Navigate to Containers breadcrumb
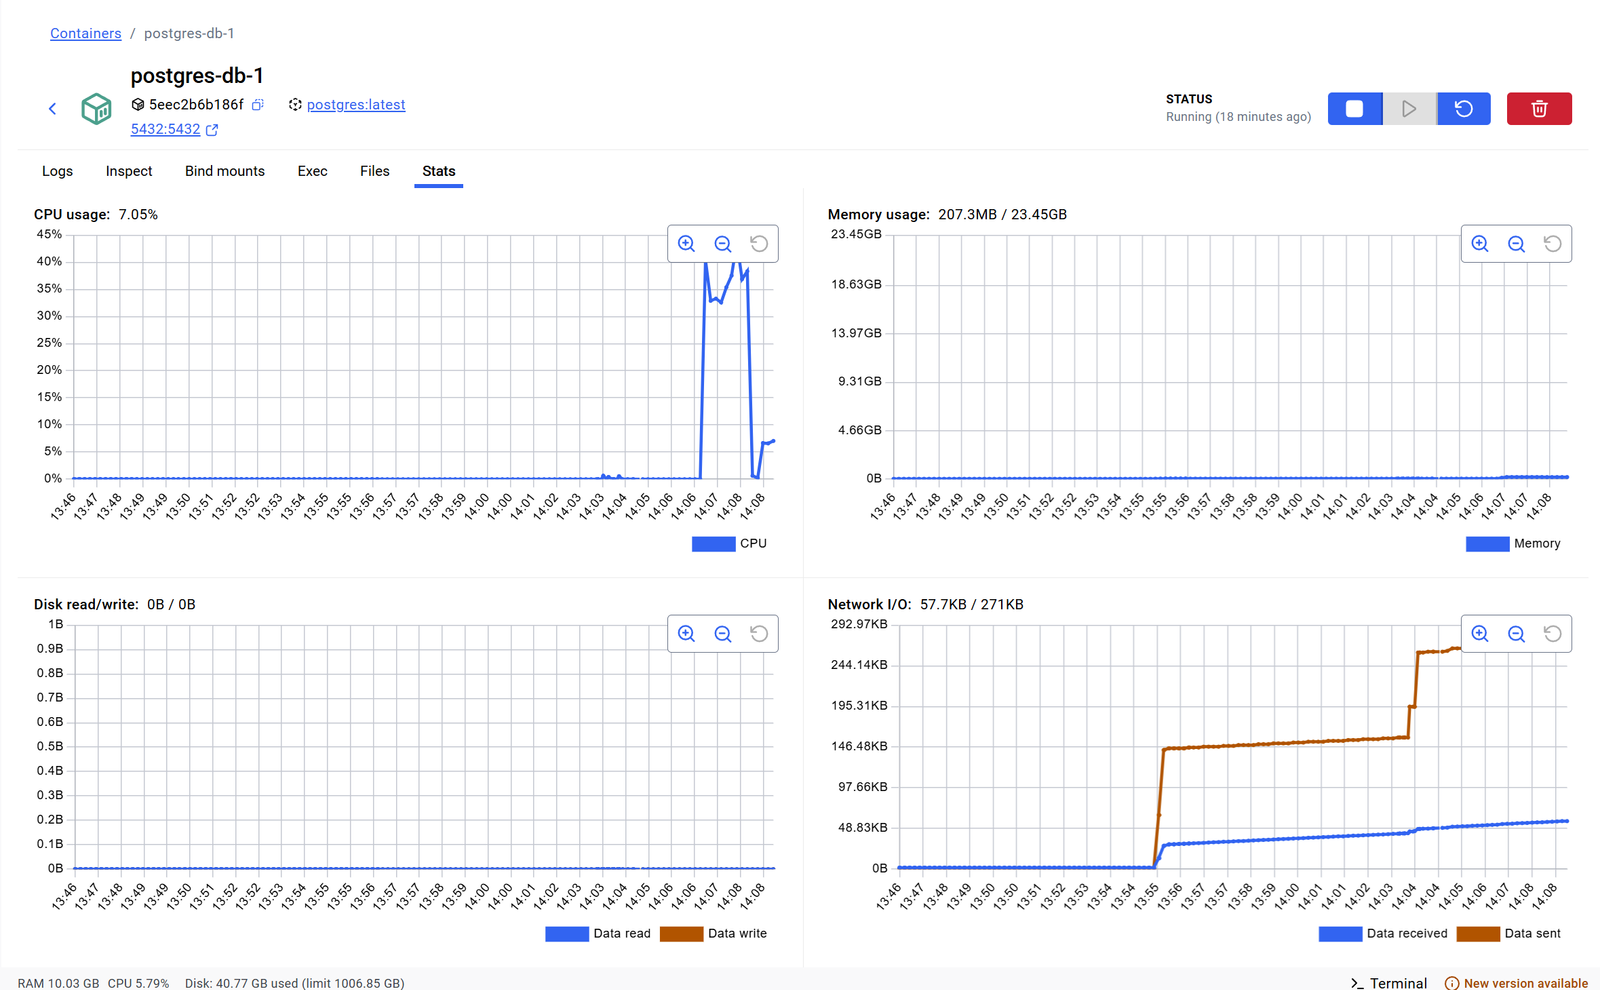 tap(86, 33)
